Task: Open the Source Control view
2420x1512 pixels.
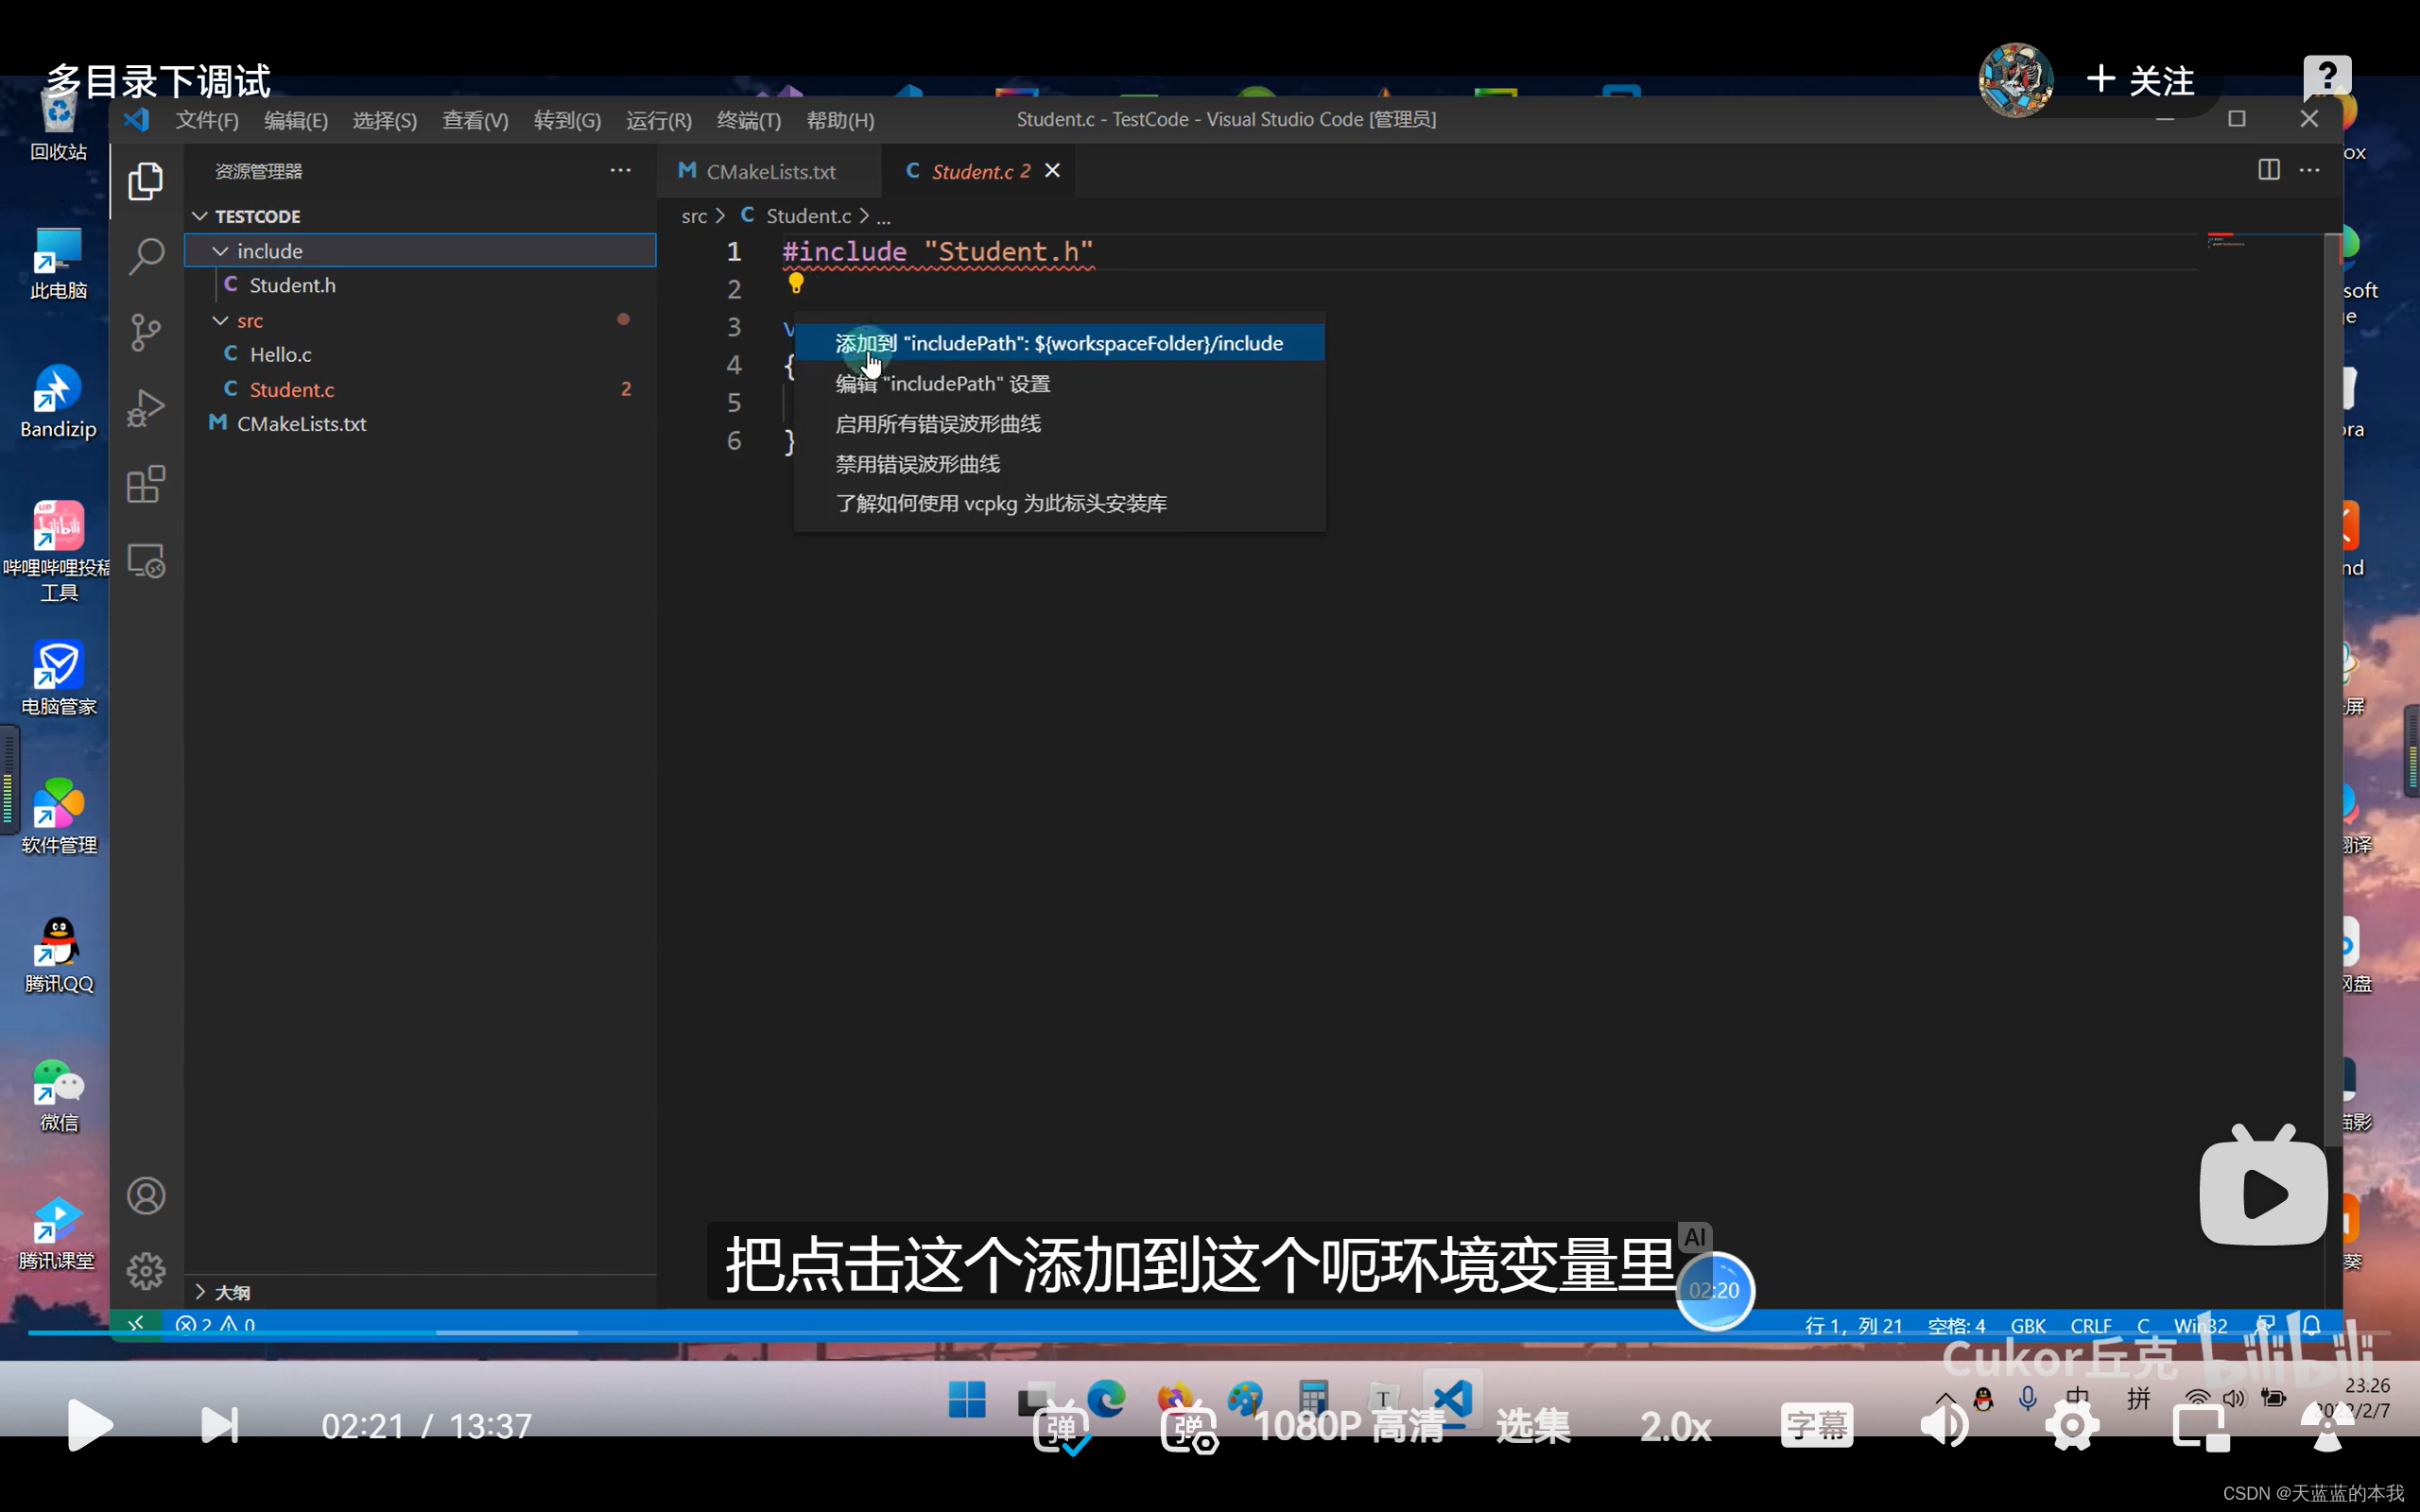Action: pos(146,332)
